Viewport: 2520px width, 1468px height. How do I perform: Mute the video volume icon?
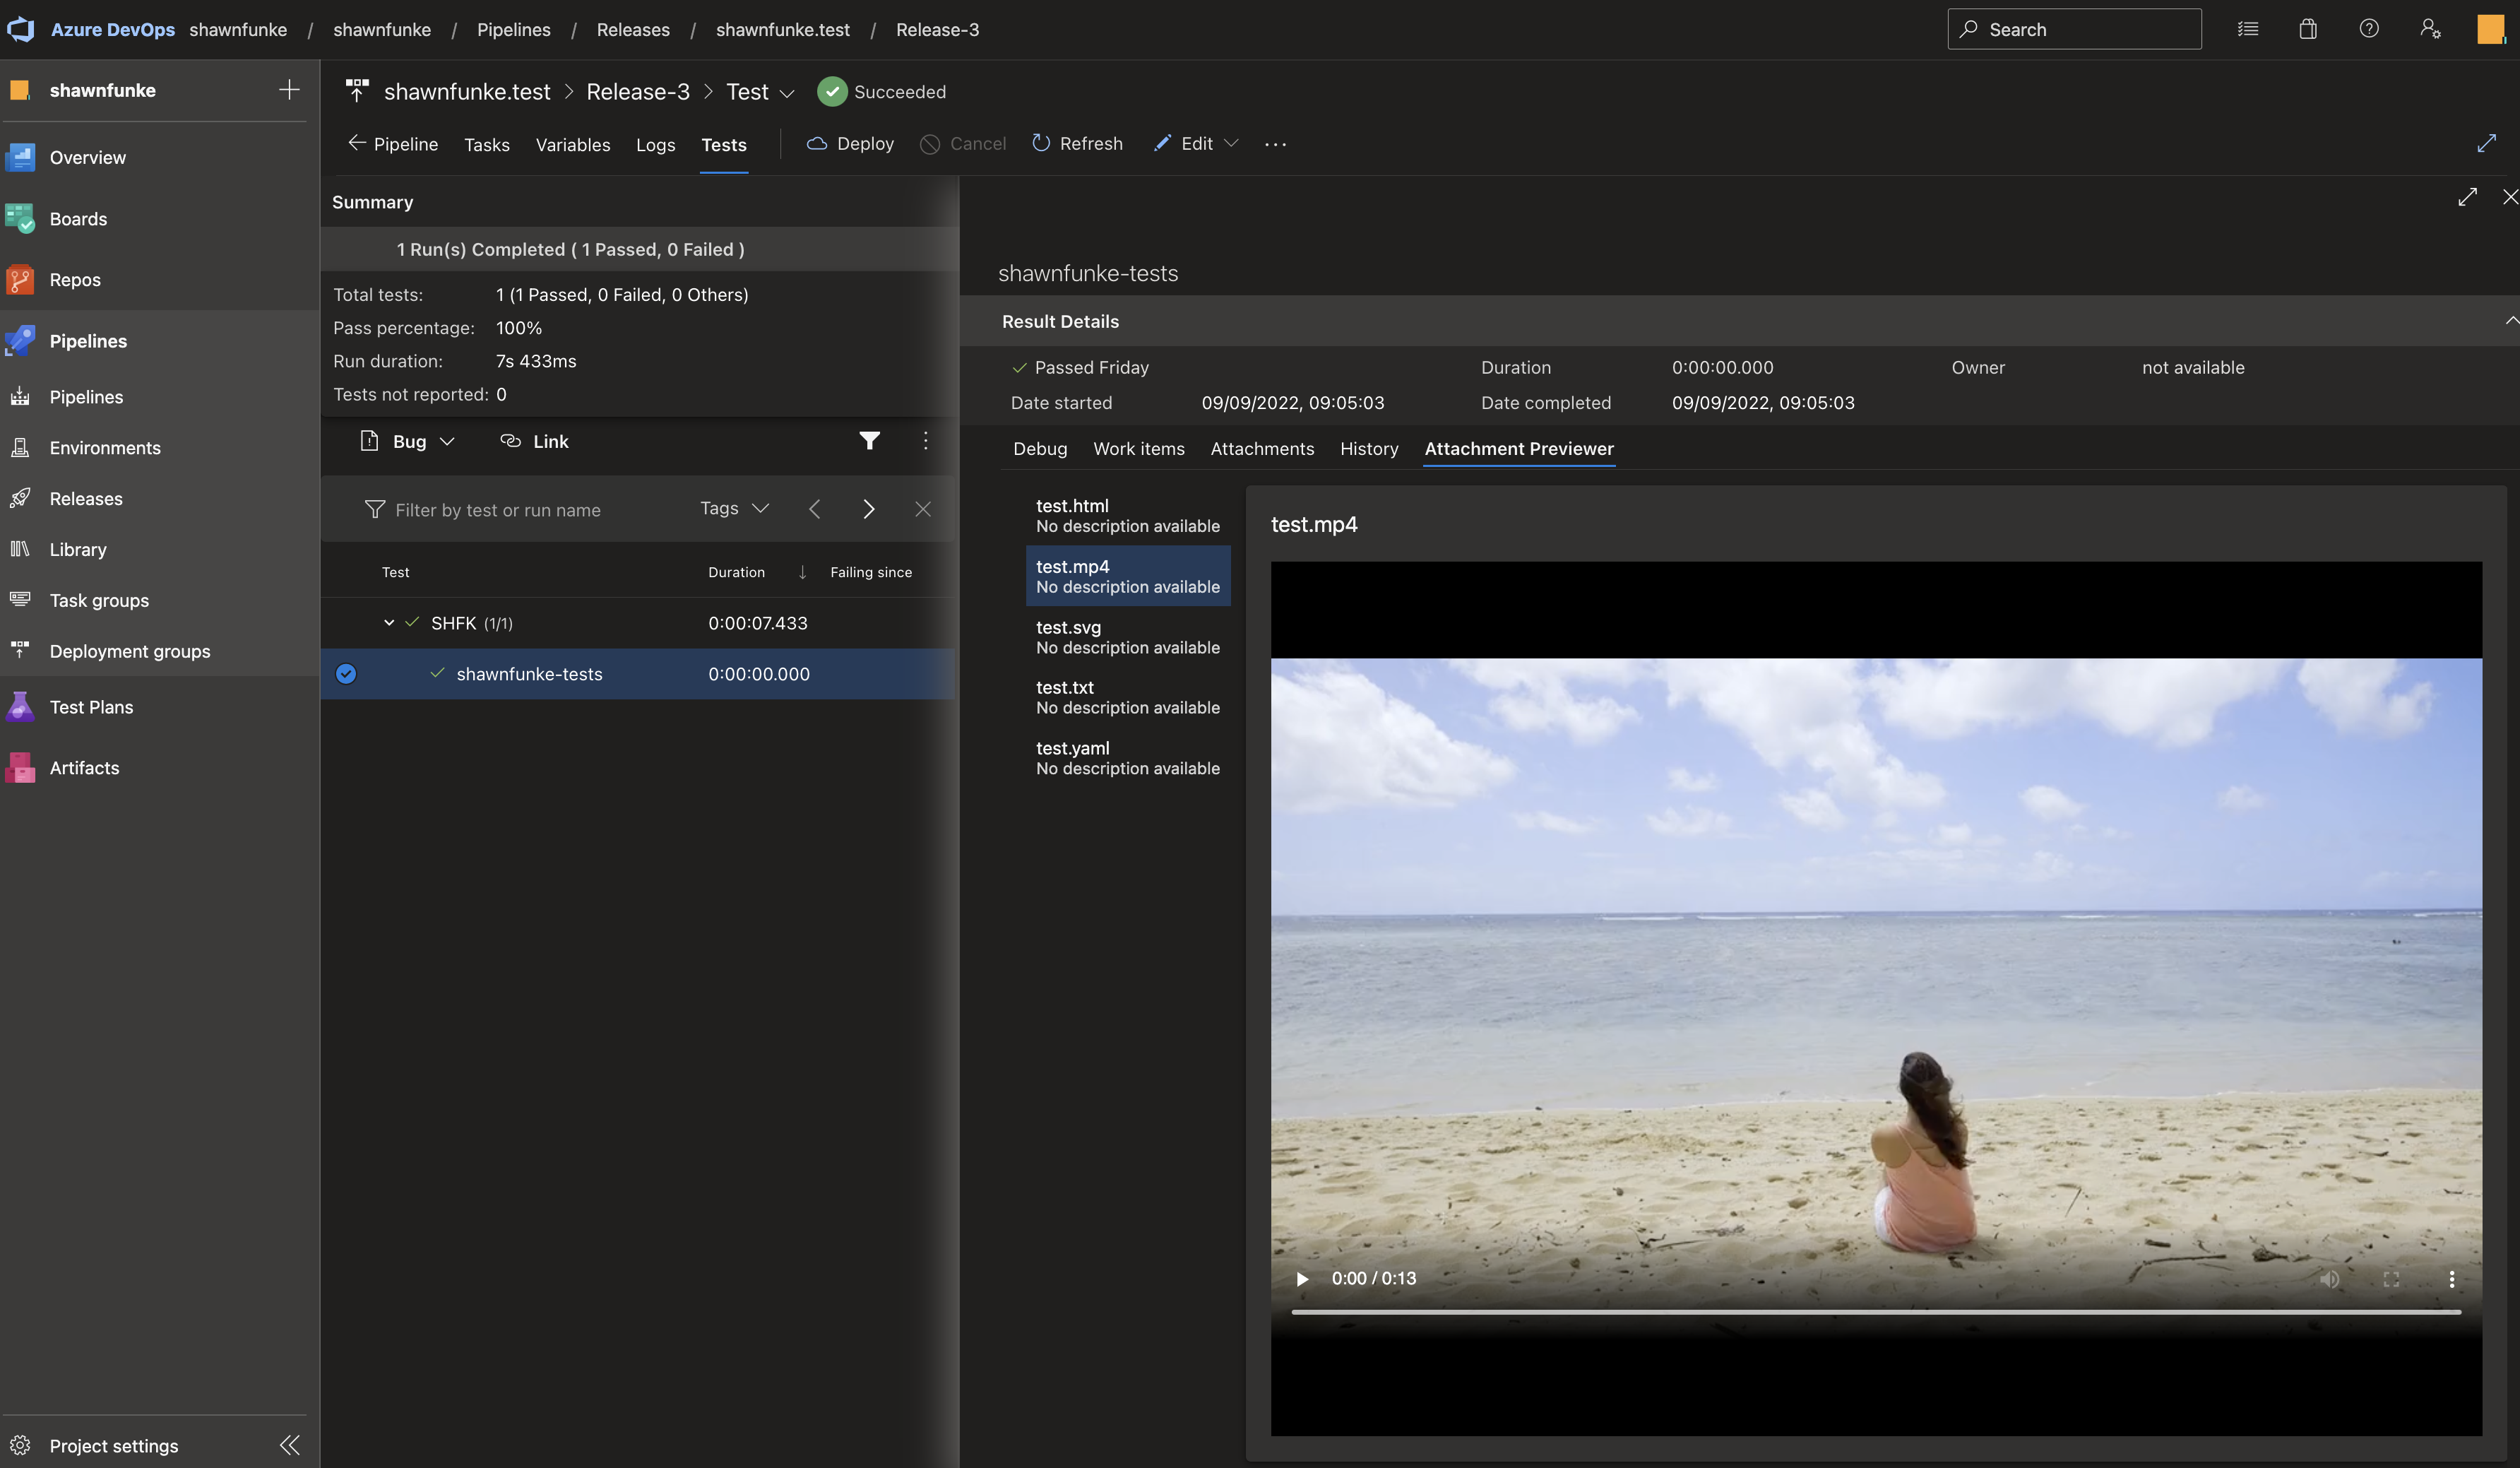tap(2329, 1279)
